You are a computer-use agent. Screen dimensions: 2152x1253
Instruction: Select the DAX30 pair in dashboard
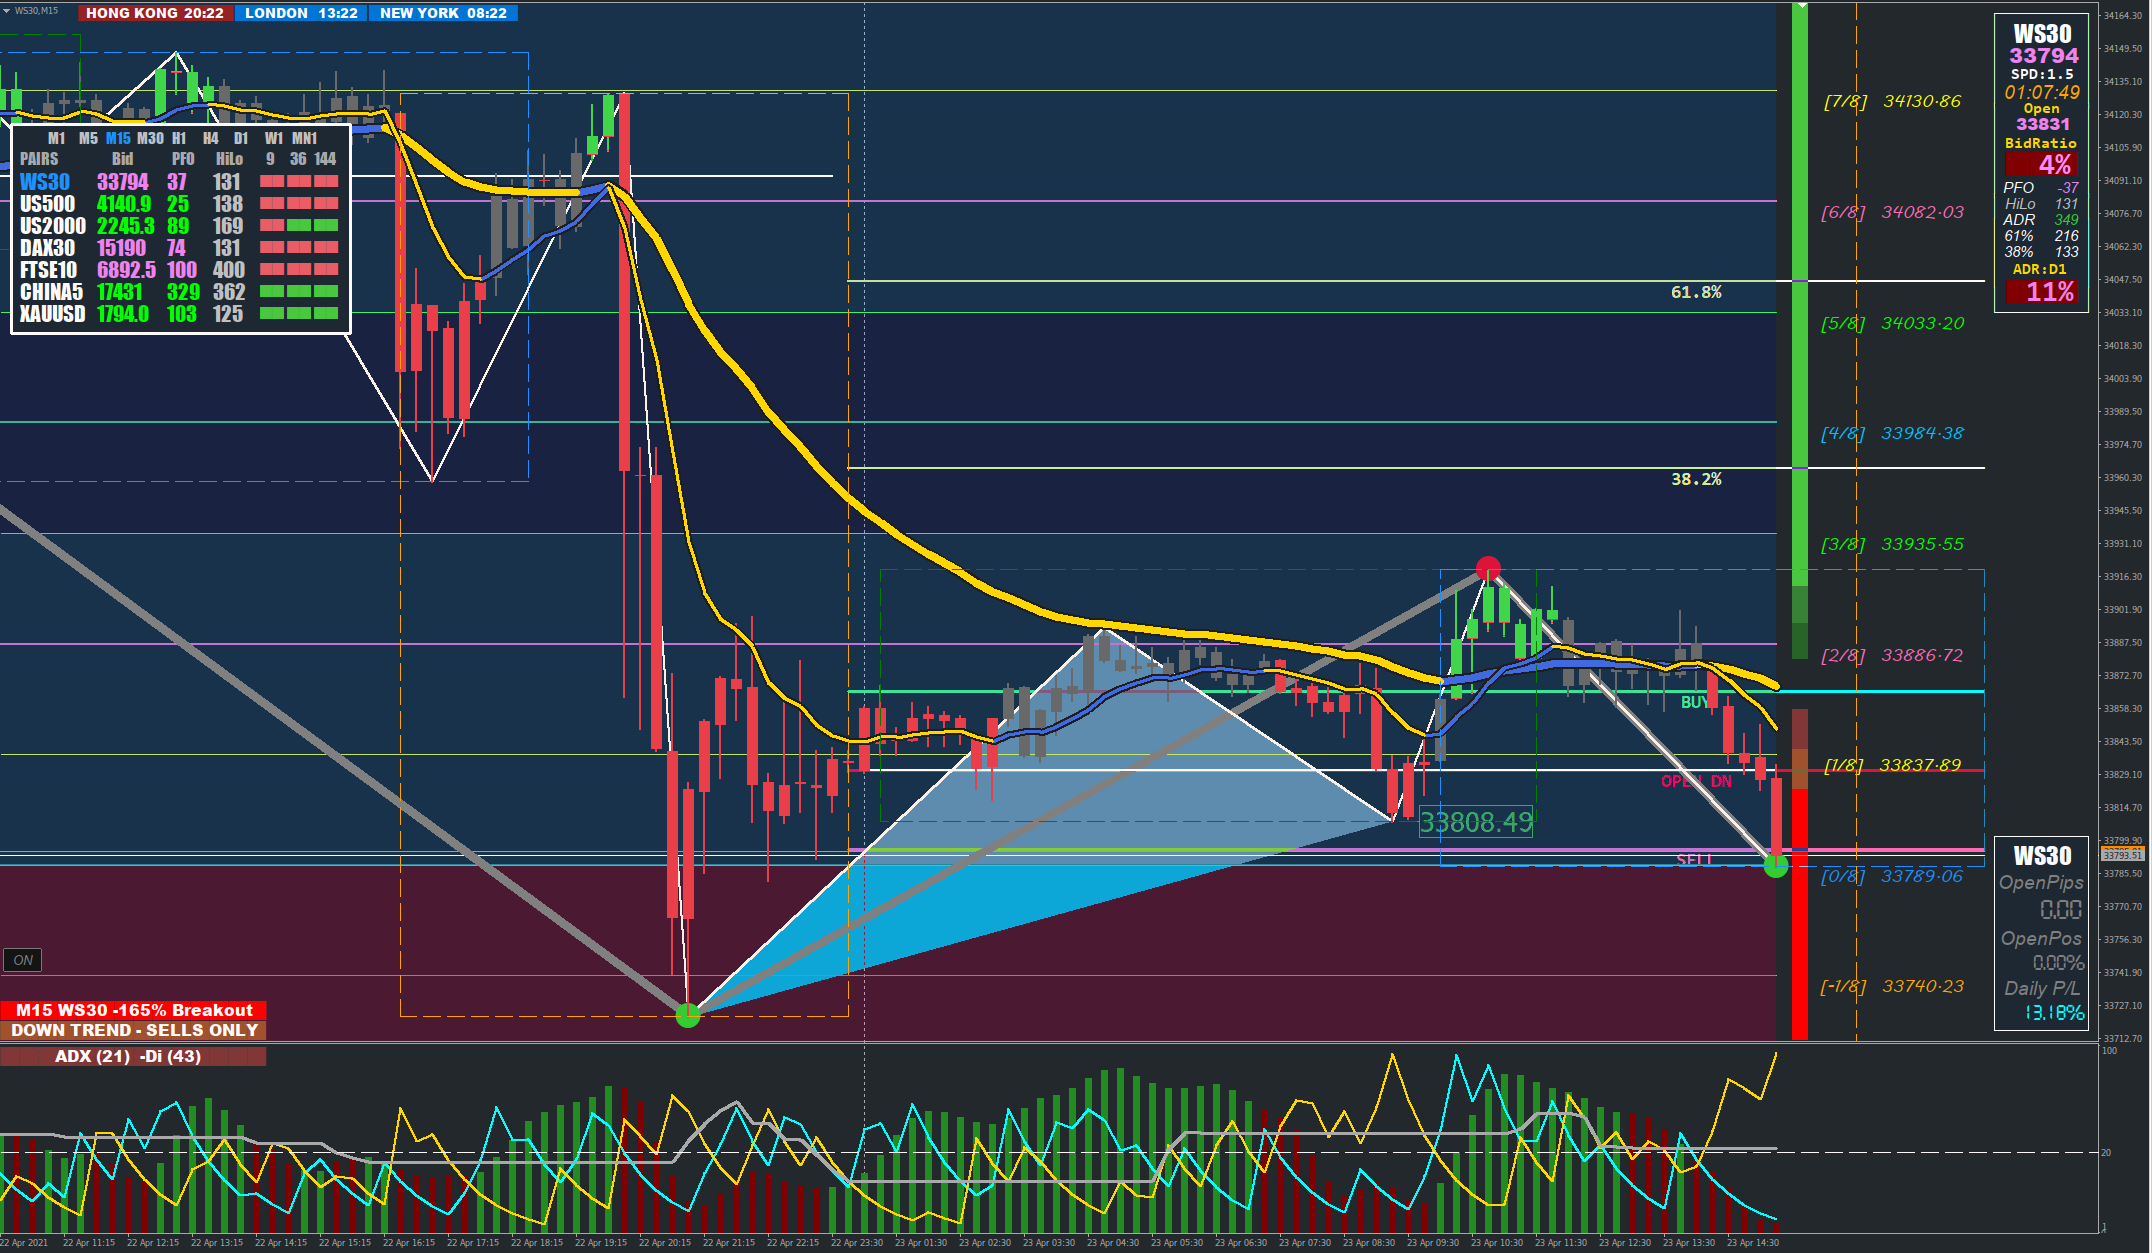[47, 248]
